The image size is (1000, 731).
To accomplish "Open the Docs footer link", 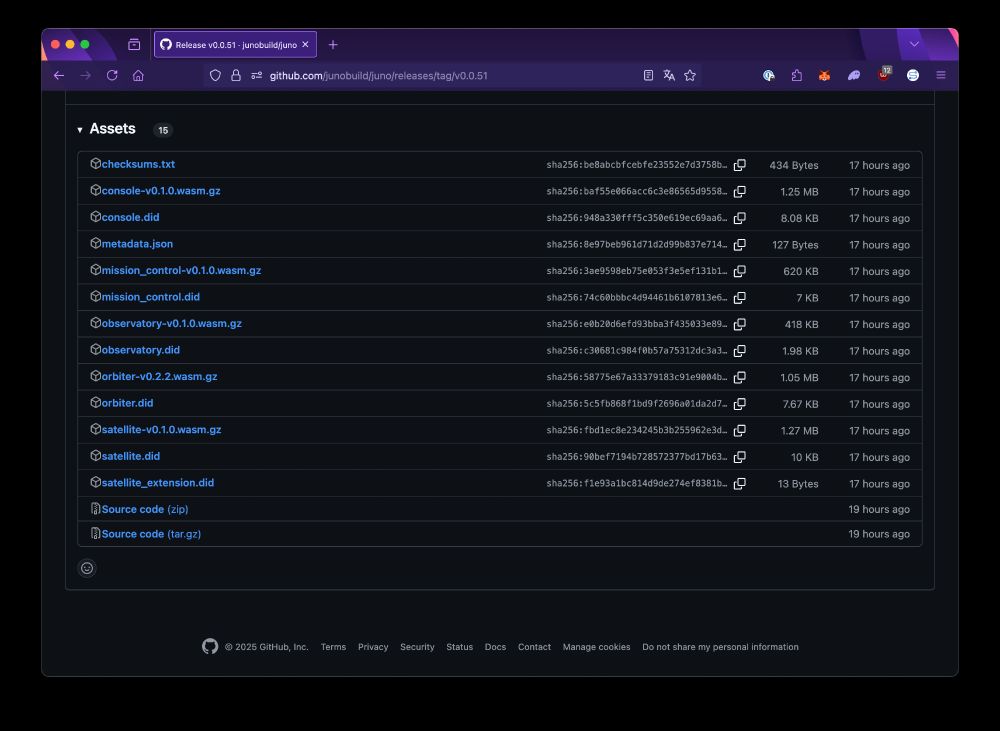I will pos(495,647).
